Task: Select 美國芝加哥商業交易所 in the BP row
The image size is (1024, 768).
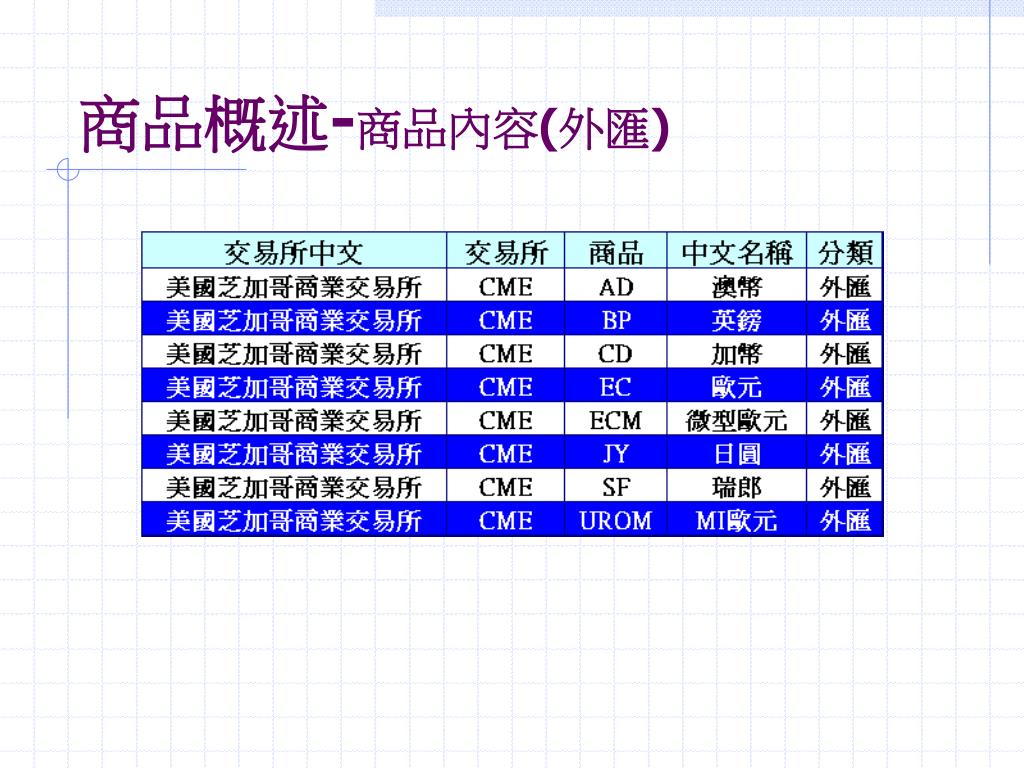Action: (x=294, y=319)
